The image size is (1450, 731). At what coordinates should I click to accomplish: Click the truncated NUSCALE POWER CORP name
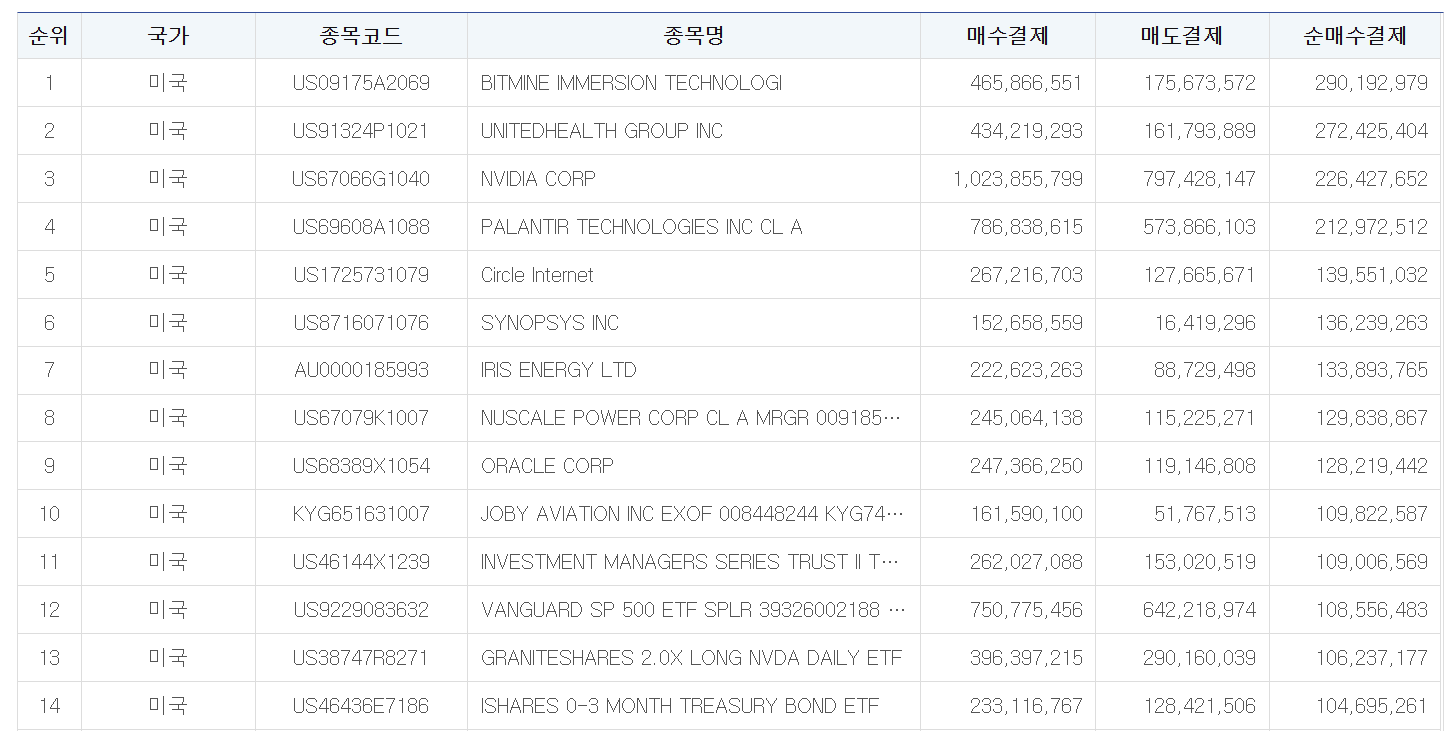pos(691,418)
